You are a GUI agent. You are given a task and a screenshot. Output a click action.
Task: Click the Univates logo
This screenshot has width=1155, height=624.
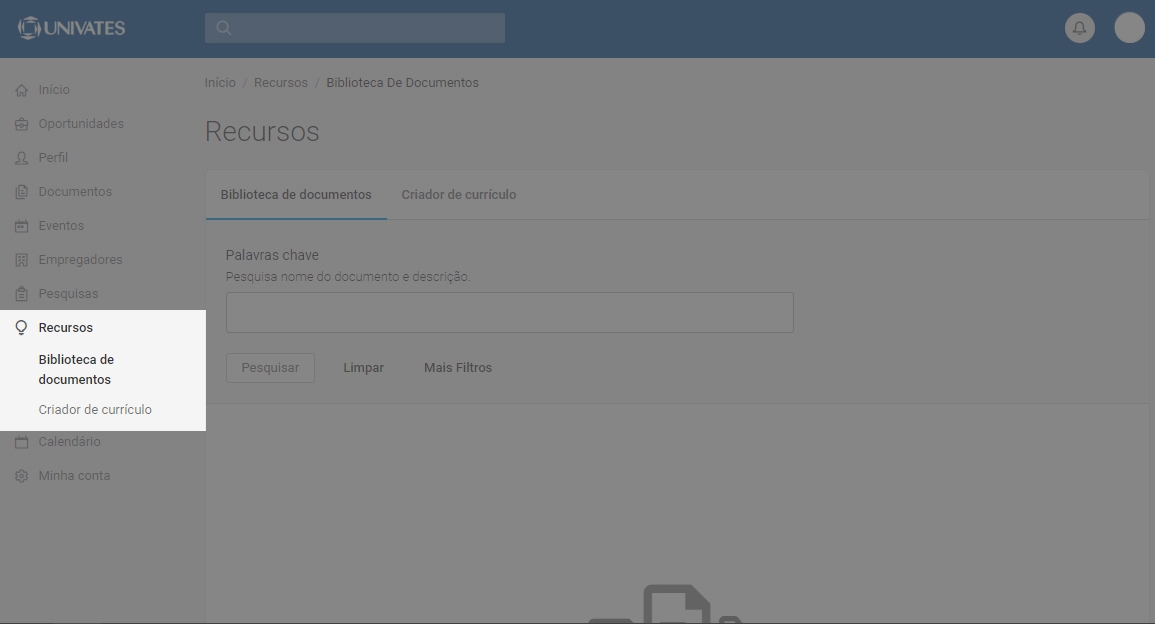coord(72,28)
